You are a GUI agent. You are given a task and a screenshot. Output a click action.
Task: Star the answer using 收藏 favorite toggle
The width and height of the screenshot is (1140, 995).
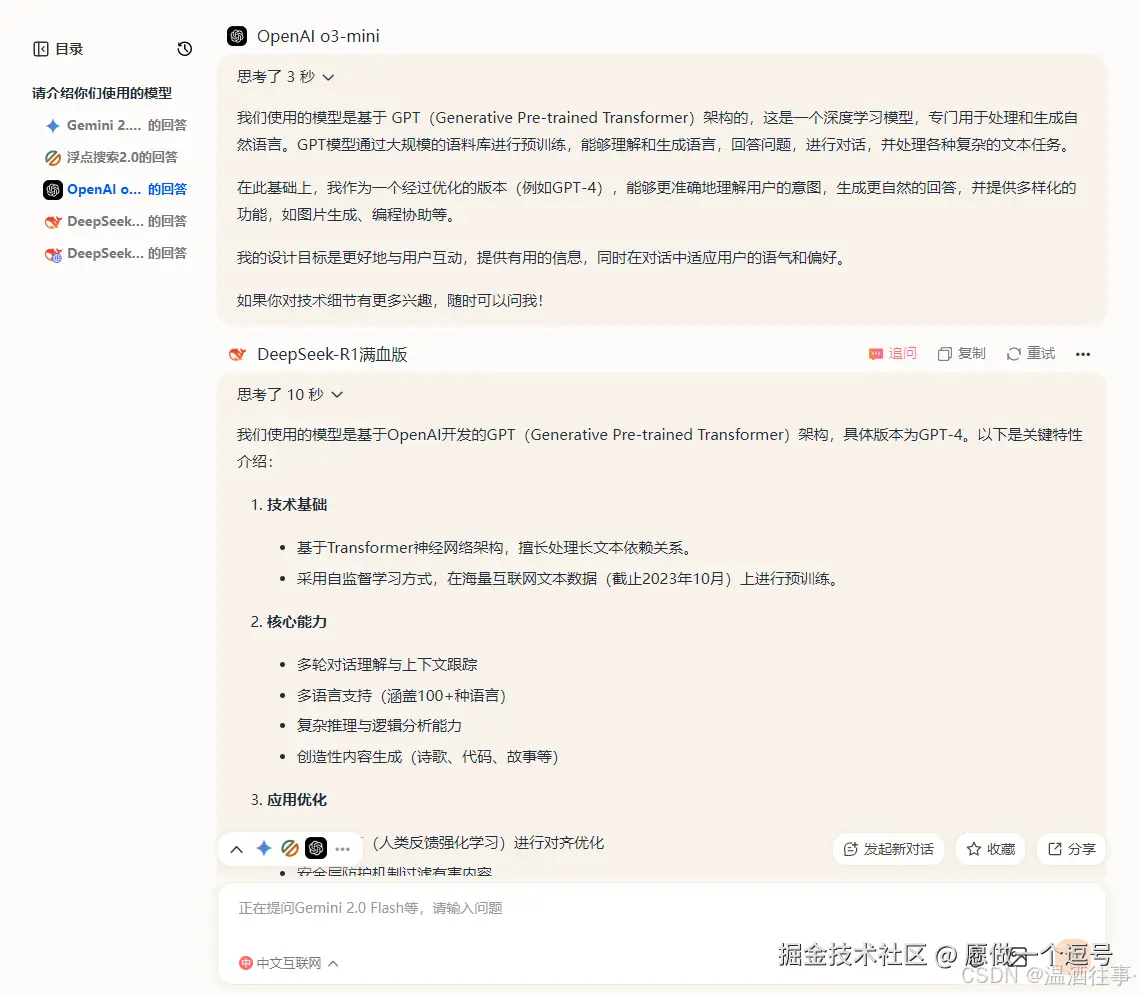pyautogui.click(x=990, y=848)
